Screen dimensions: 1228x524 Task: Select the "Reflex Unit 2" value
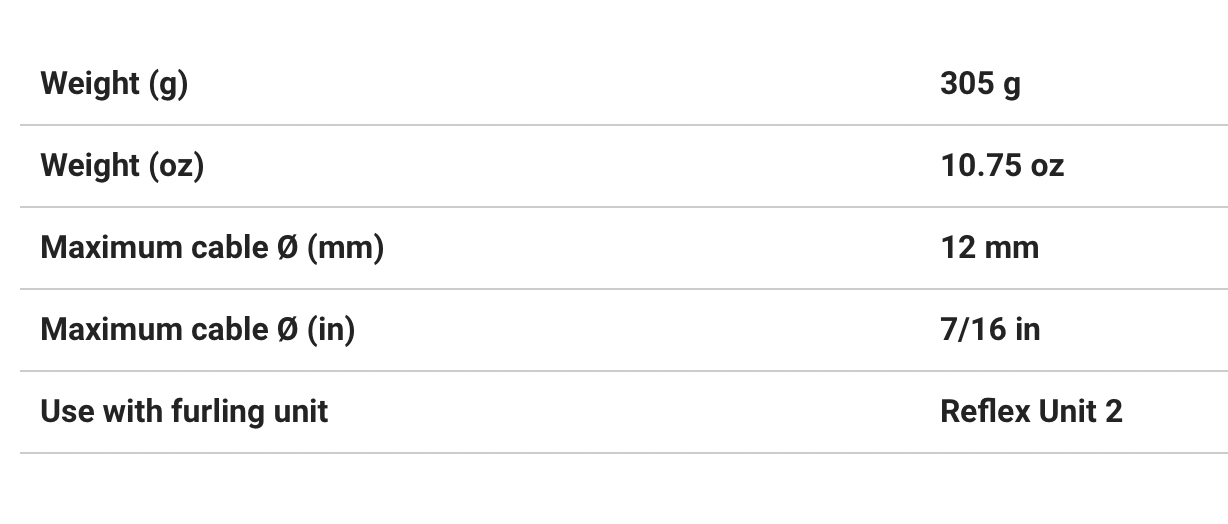[1031, 412]
